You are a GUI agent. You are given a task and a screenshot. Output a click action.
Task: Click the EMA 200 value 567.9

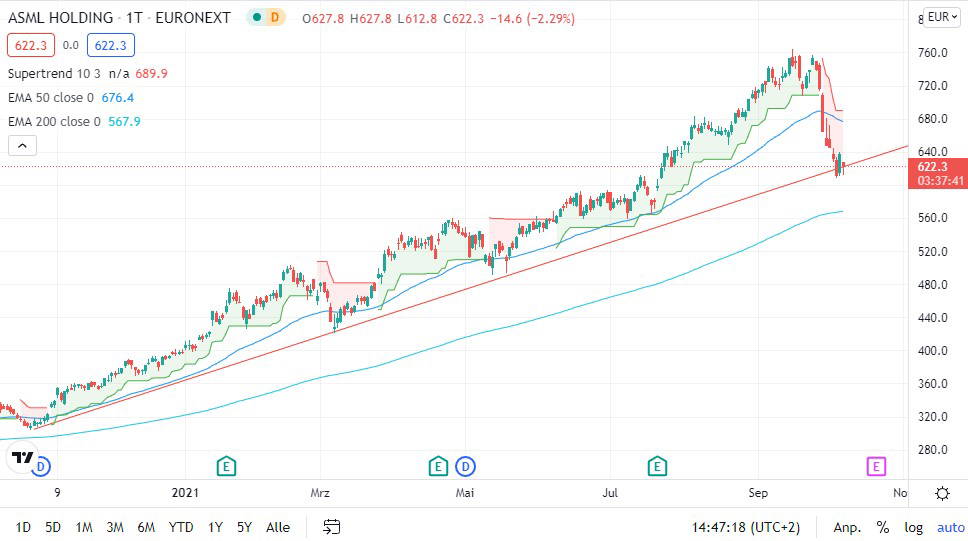[x=125, y=122]
